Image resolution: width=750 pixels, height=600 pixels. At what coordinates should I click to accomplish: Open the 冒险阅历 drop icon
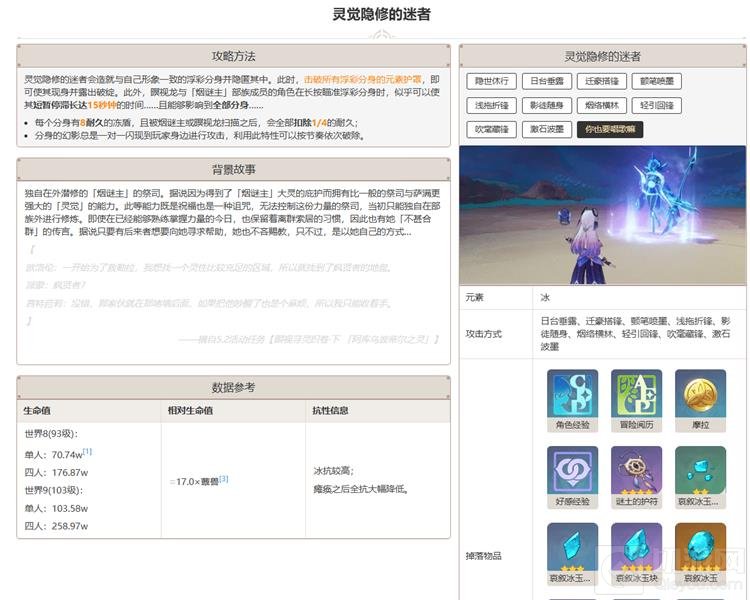[636, 394]
